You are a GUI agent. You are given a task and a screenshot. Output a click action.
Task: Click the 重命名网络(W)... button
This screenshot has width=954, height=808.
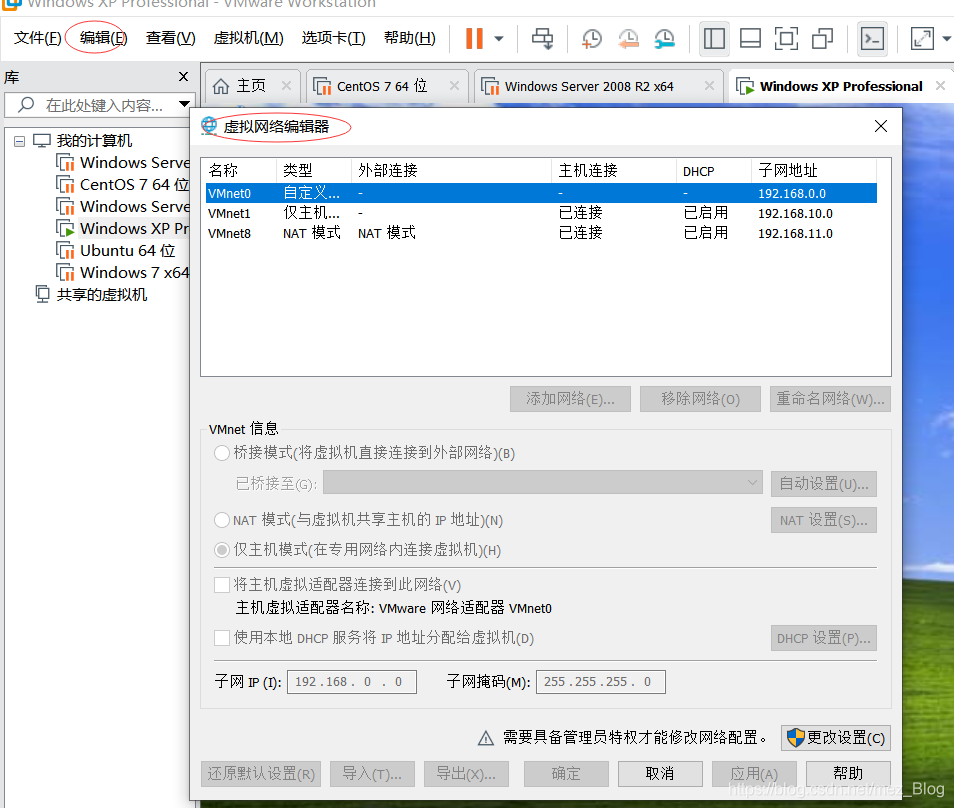point(830,399)
